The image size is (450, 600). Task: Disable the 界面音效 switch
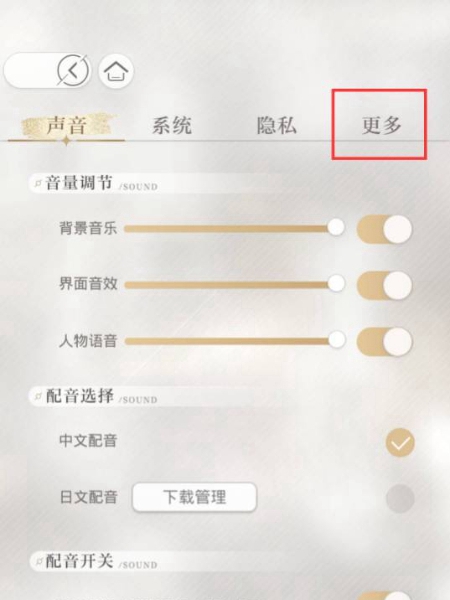[x=385, y=285]
